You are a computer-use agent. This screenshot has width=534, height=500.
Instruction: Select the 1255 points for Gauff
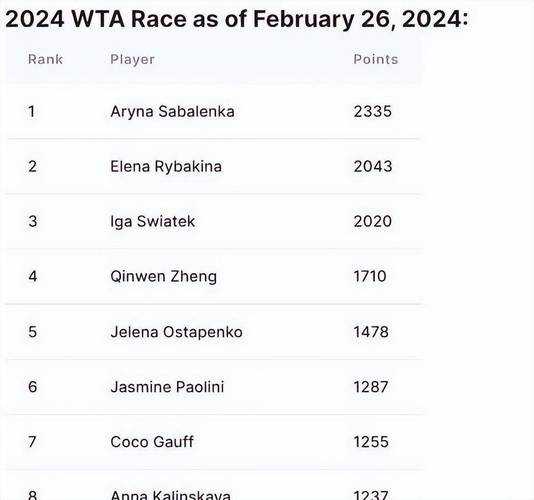(x=371, y=442)
